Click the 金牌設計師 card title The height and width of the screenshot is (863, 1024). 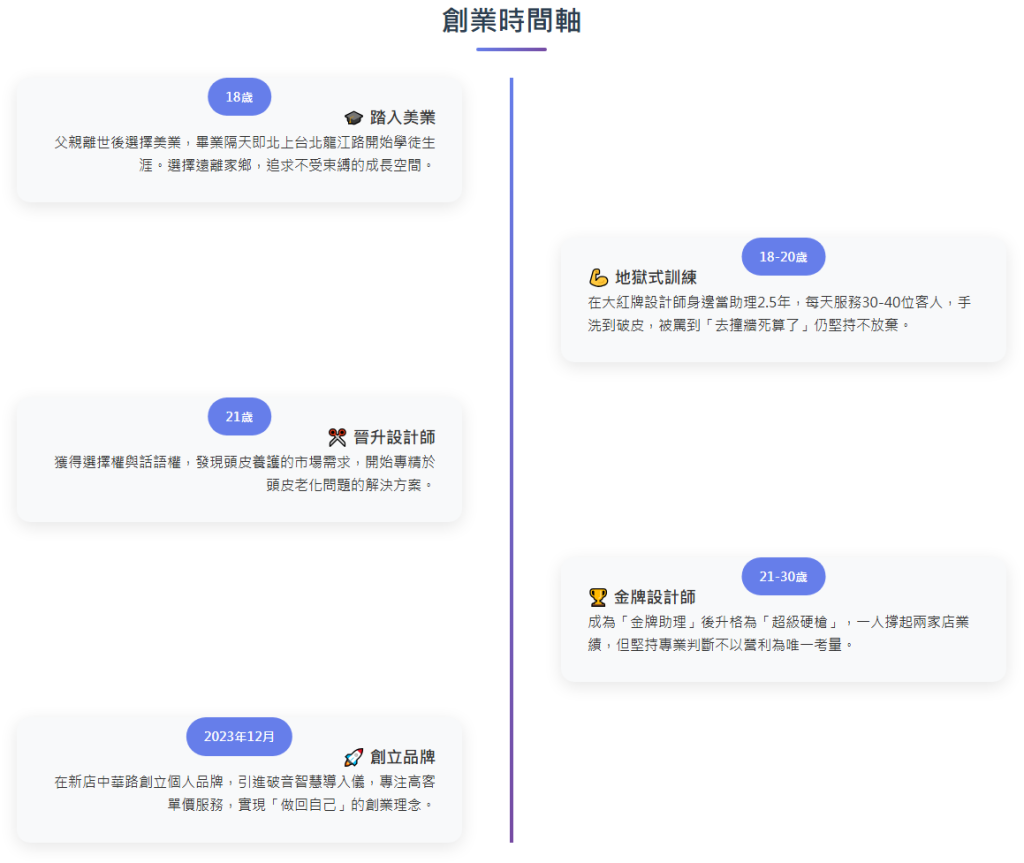click(x=655, y=597)
